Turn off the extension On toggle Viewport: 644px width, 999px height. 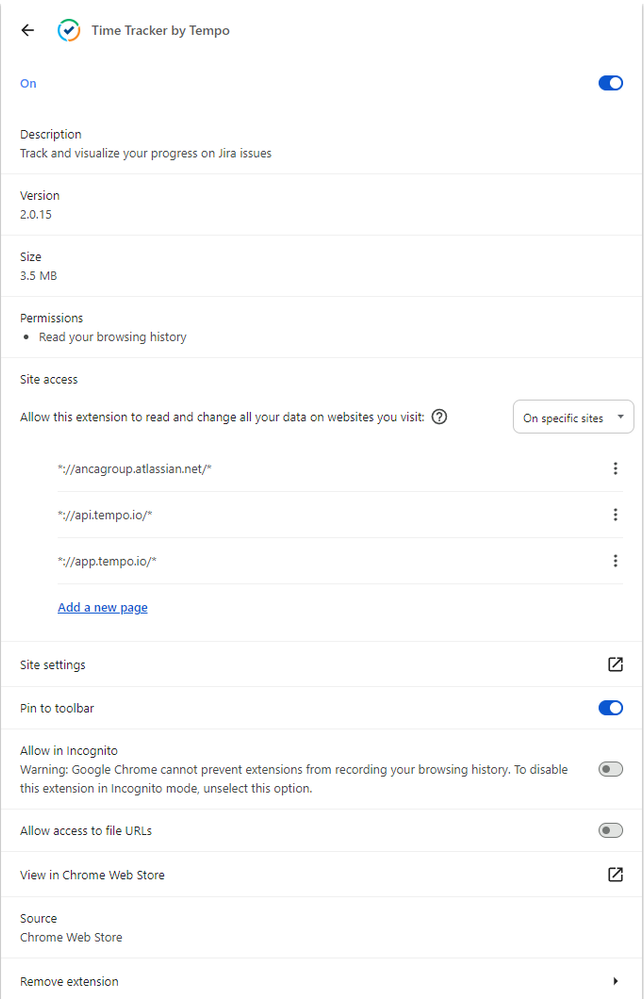click(610, 83)
